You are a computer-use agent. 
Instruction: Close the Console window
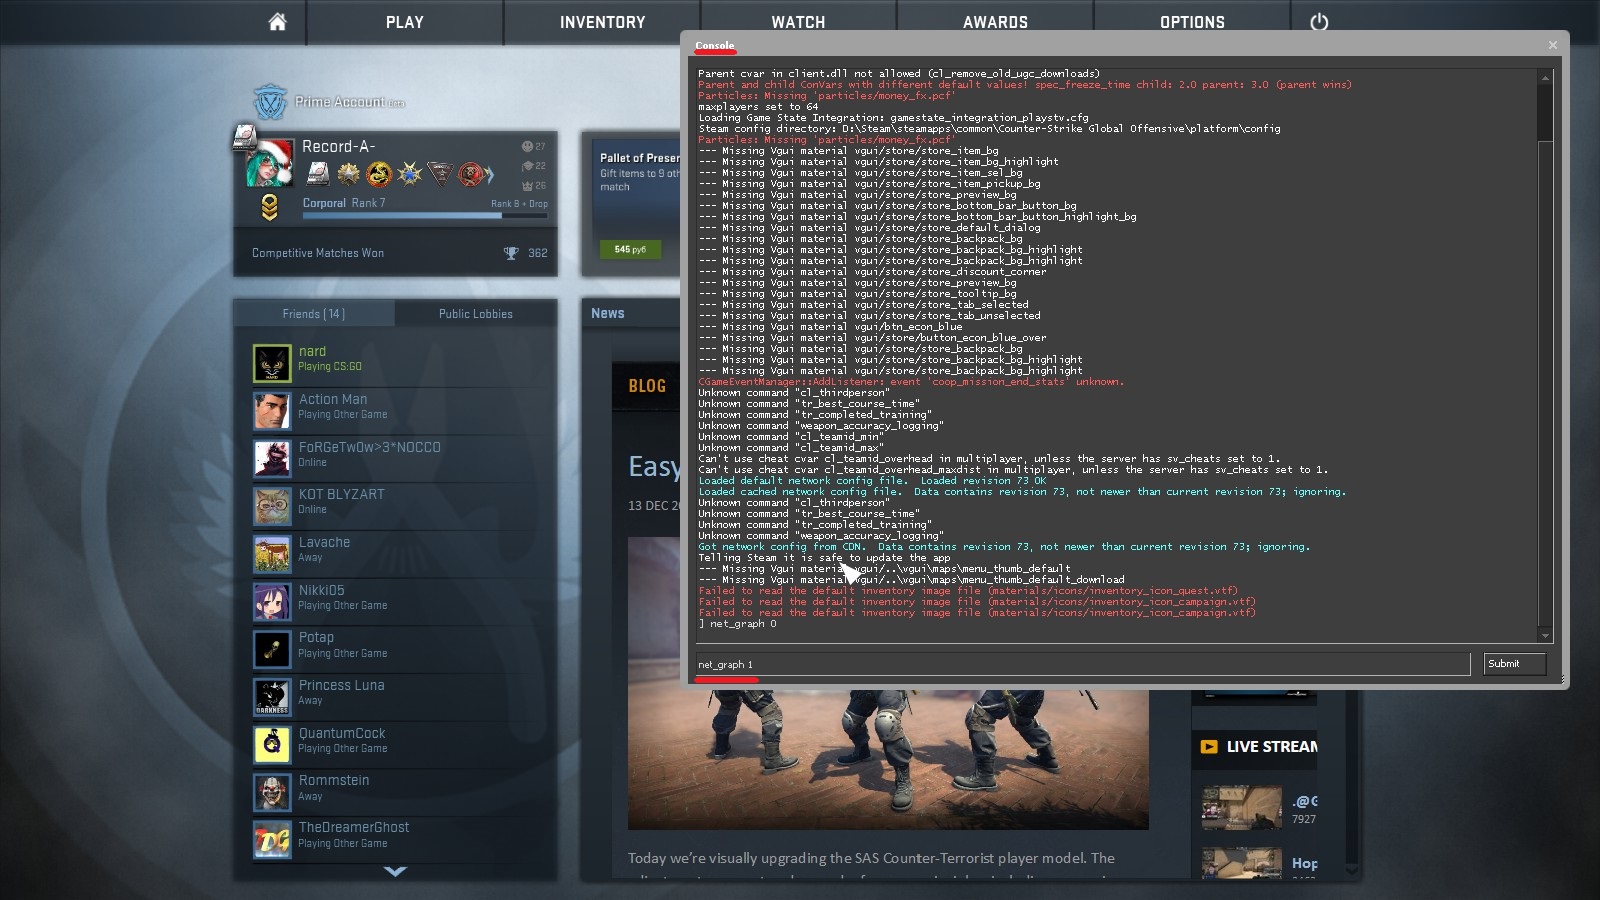1552,45
